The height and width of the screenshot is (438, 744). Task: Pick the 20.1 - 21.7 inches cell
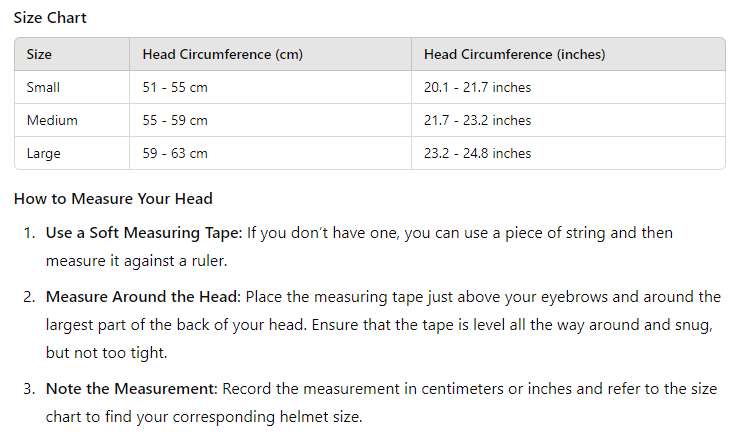(477, 87)
